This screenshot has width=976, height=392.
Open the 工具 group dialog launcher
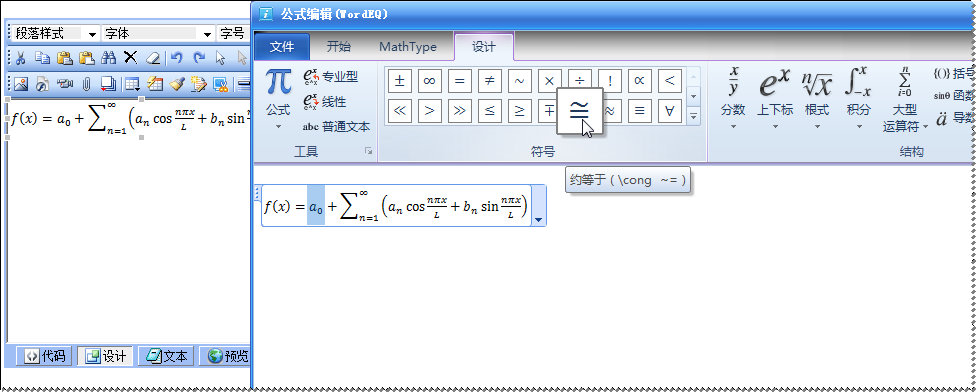(x=368, y=151)
